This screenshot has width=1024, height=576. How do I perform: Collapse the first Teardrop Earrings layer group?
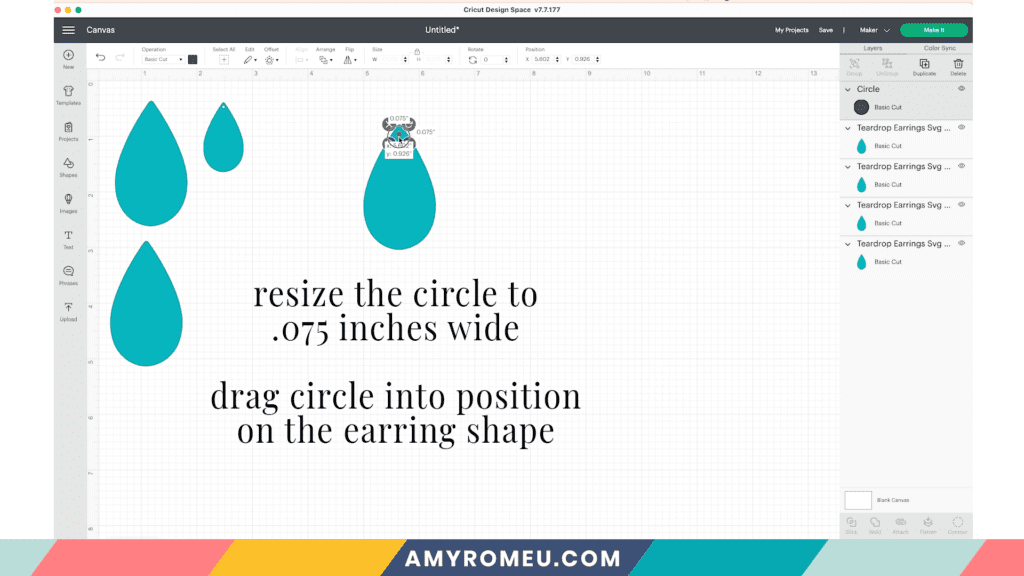click(848, 128)
